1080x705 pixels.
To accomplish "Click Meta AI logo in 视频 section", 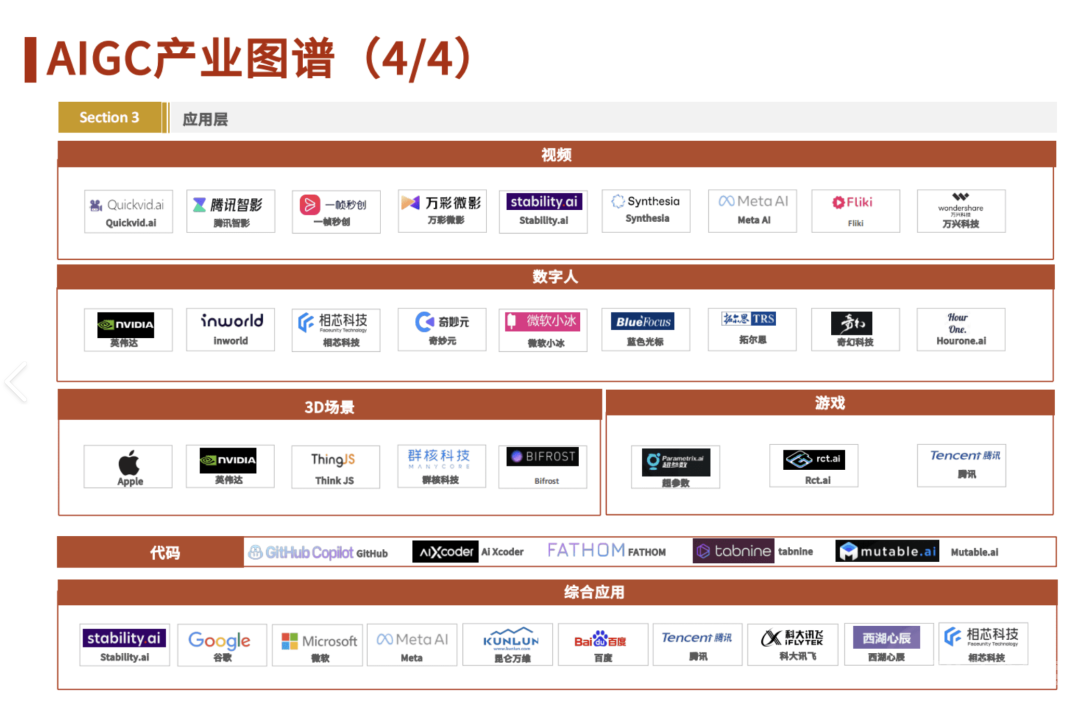I will 753,211.
